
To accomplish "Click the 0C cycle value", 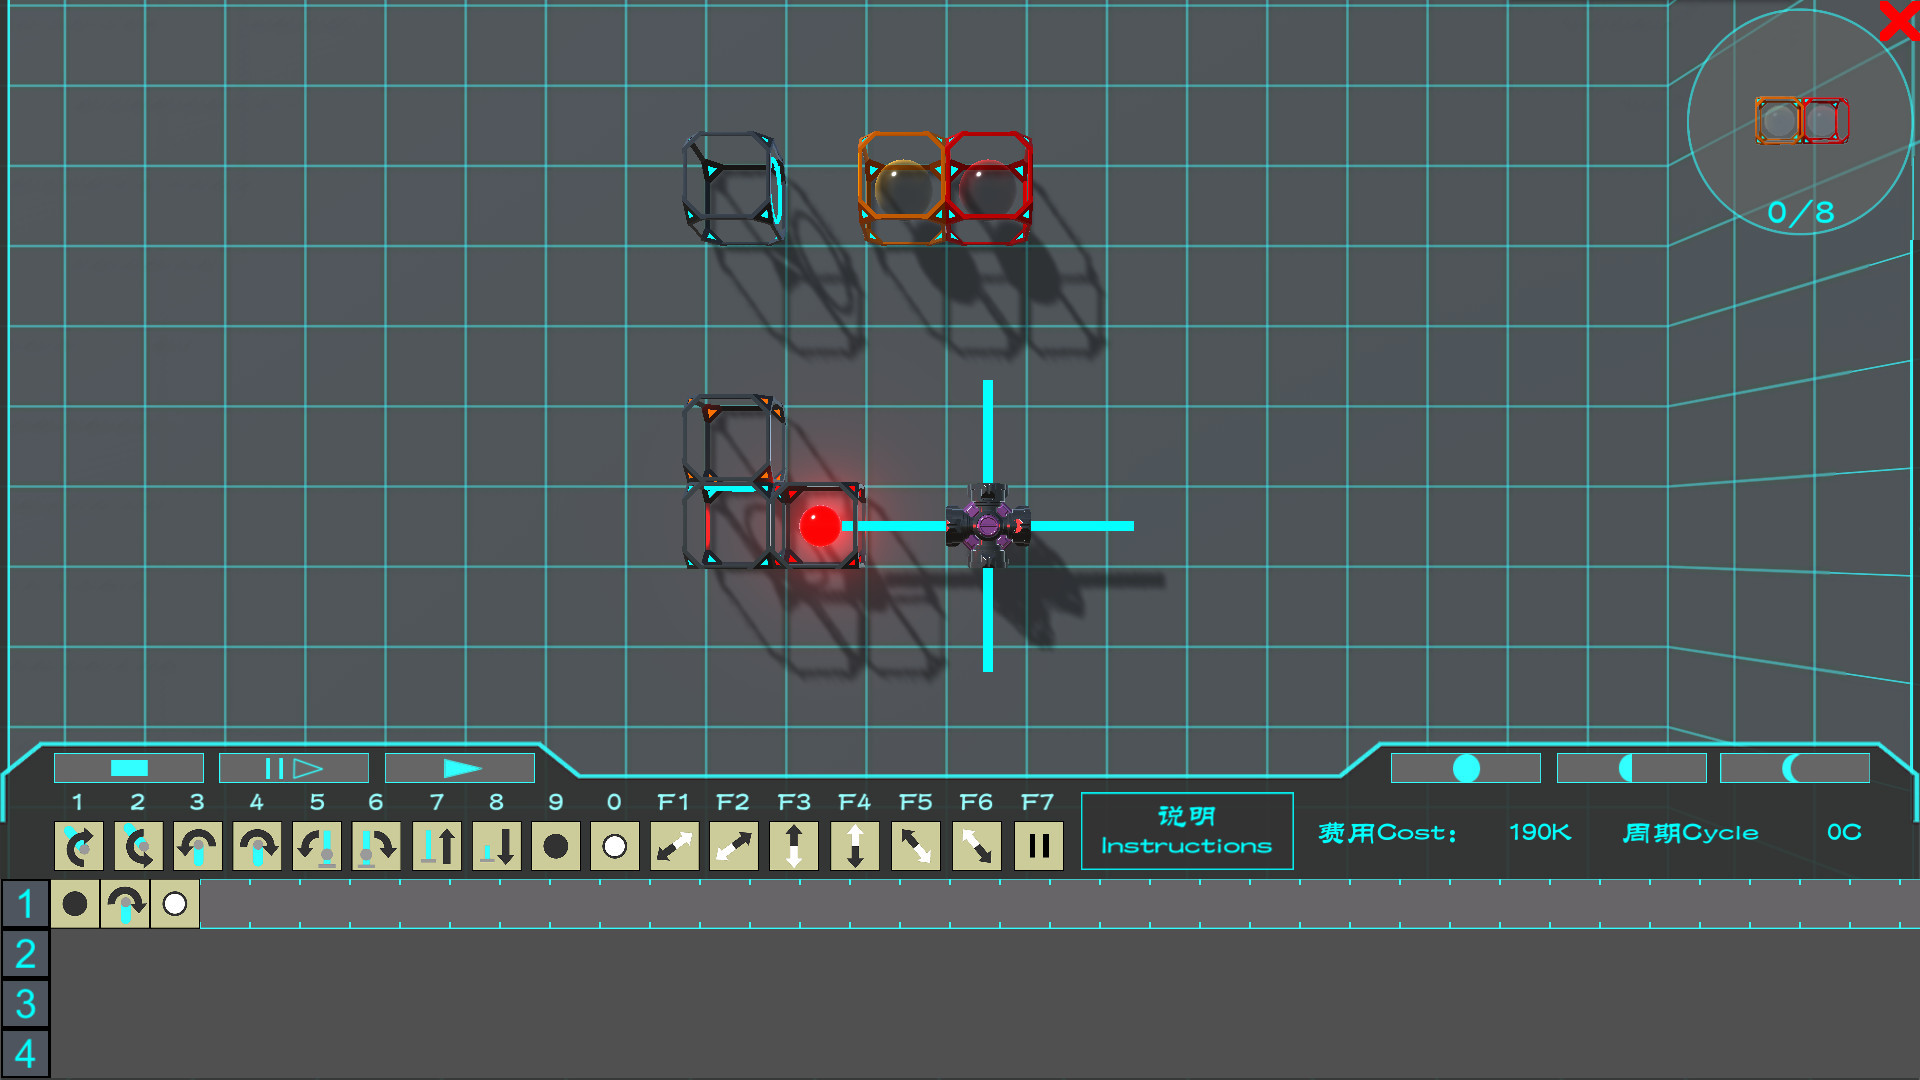I will (x=1844, y=832).
